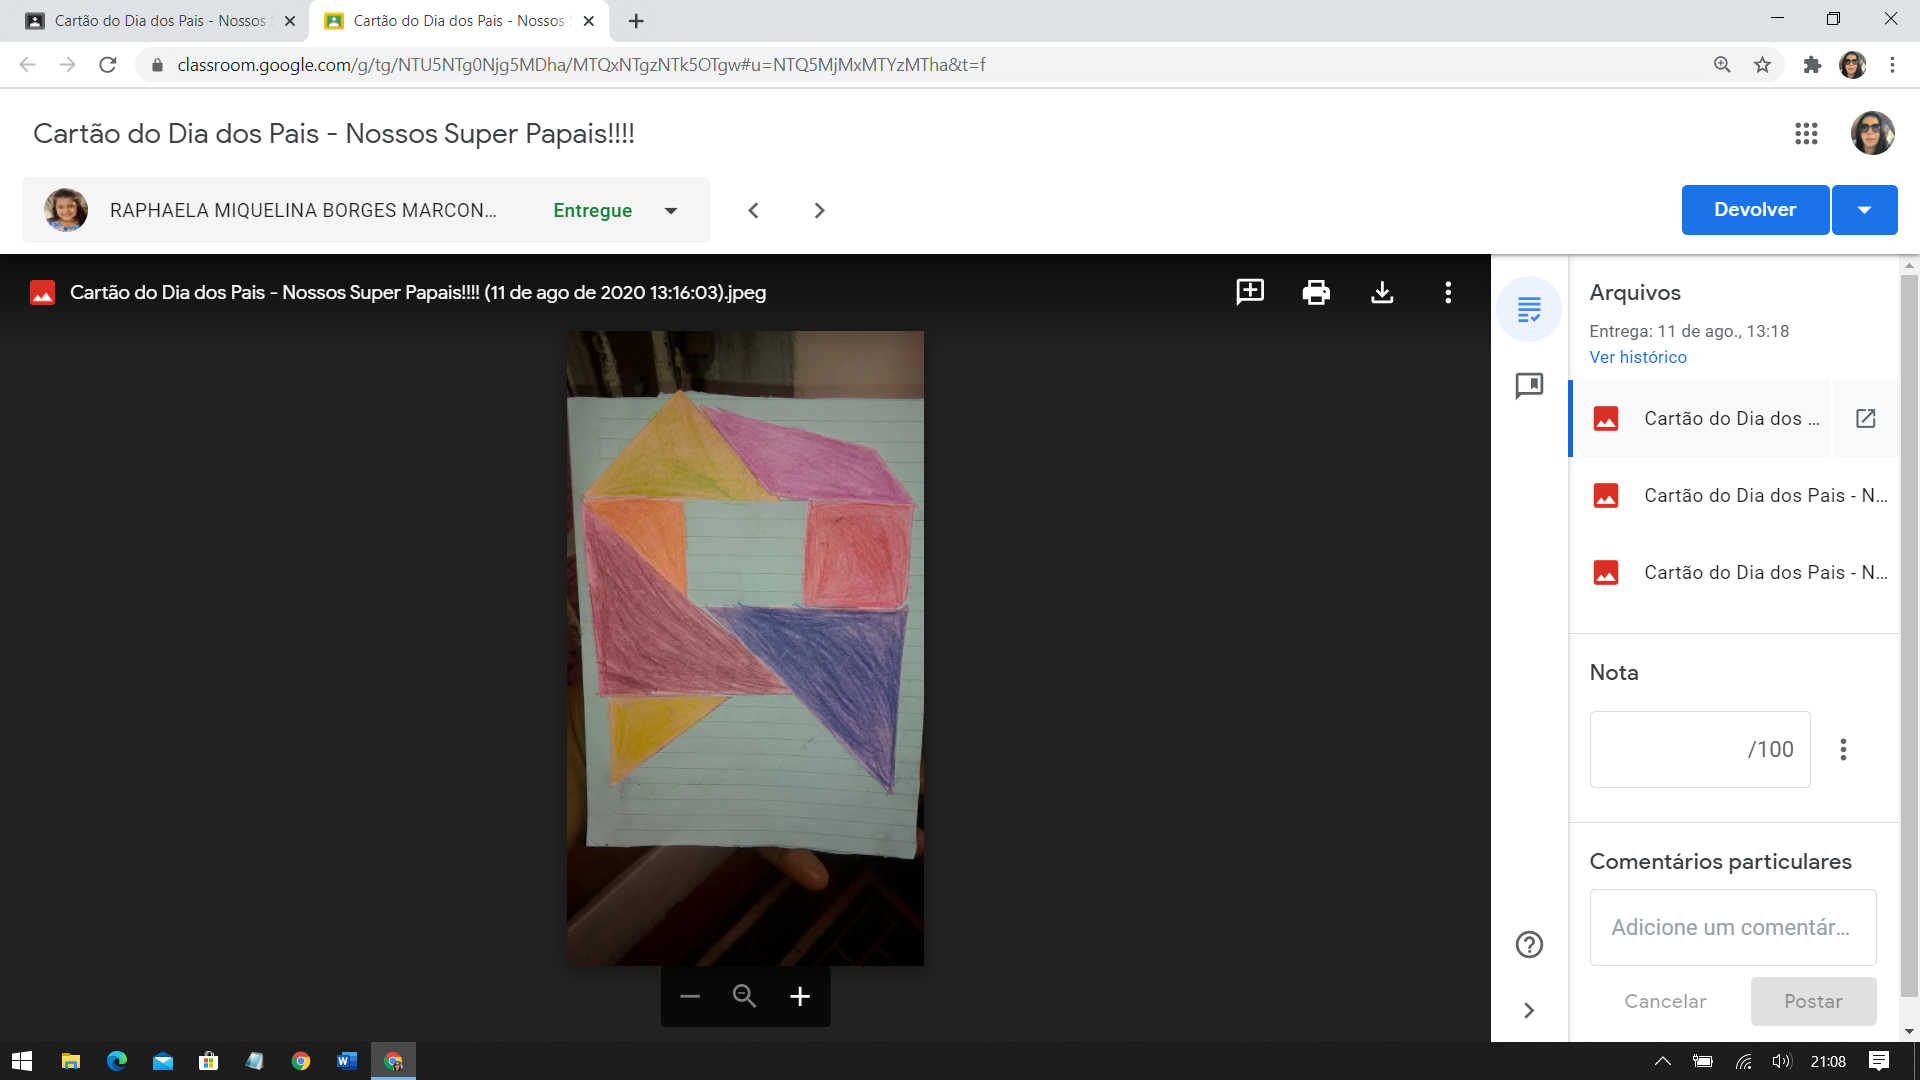The image size is (1920, 1080).
Task: Open Mail app from taskbar
Action: click(x=162, y=1061)
